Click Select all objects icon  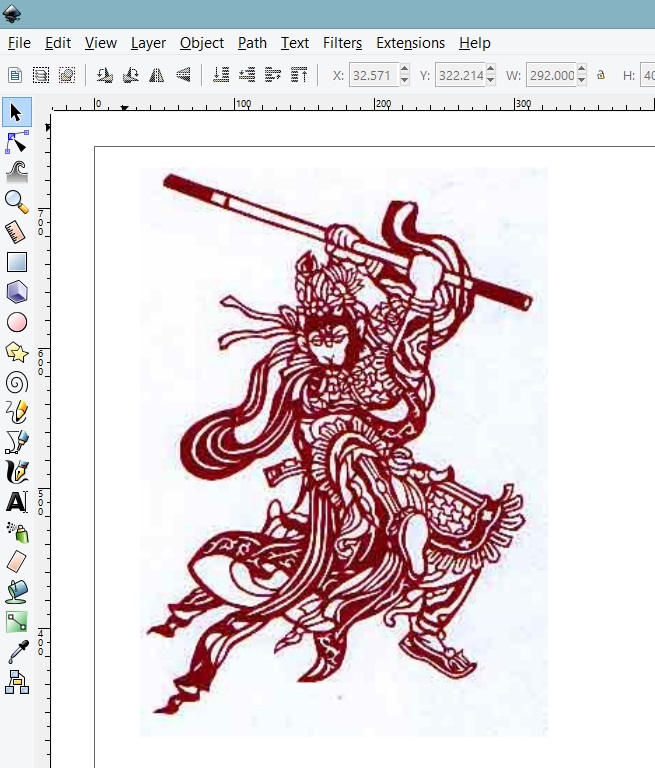(15, 75)
